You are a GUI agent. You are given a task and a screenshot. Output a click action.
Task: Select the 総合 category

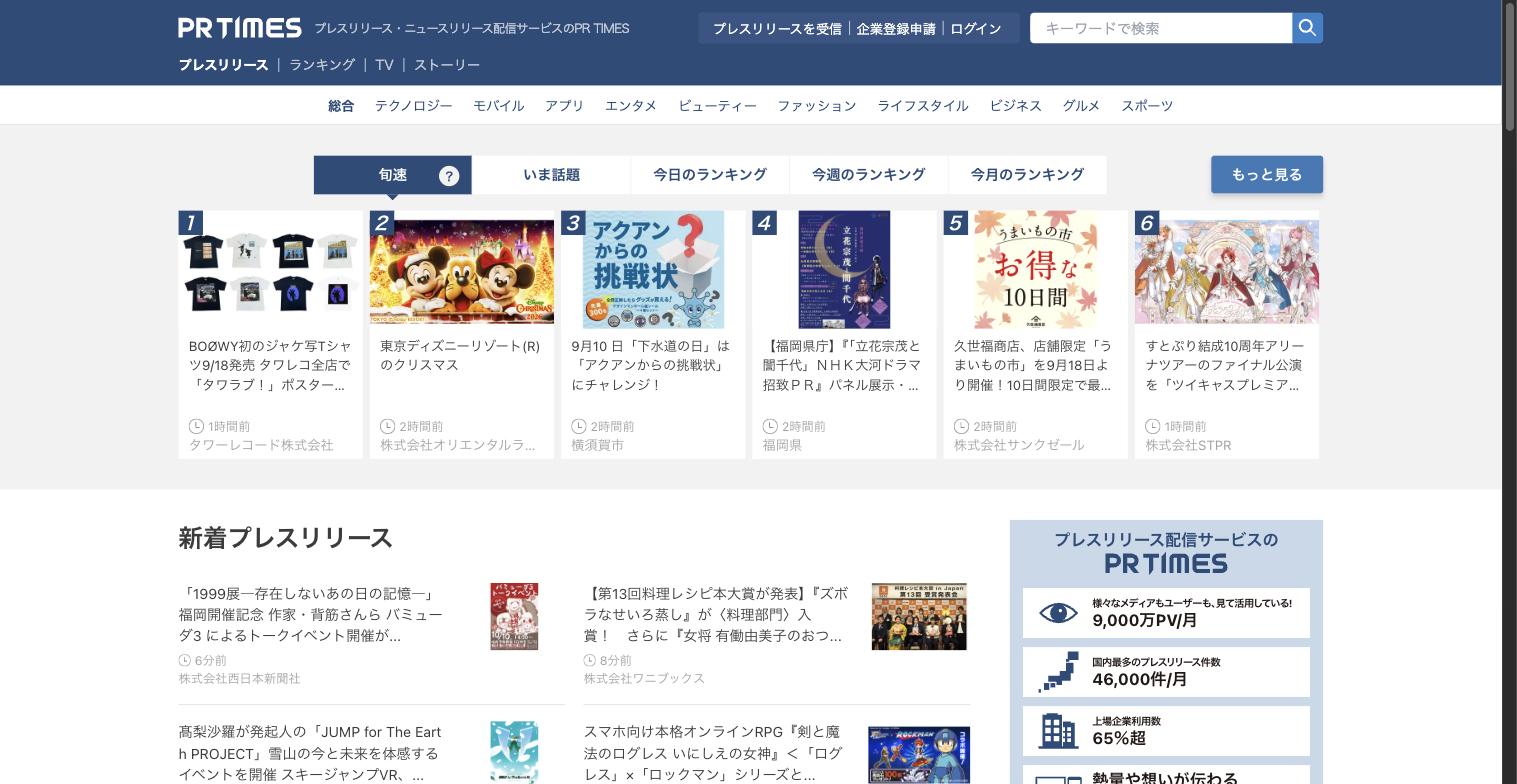click(x=341, y=105)
